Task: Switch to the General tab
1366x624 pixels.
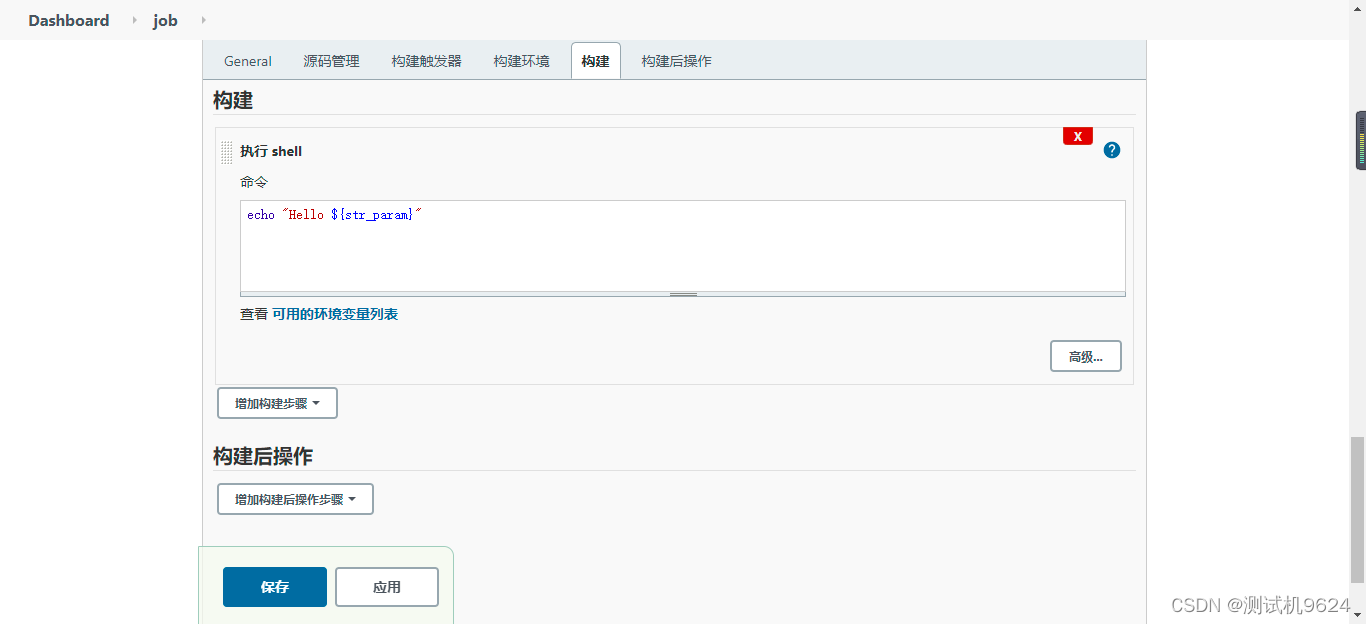Action: [248, 61]
